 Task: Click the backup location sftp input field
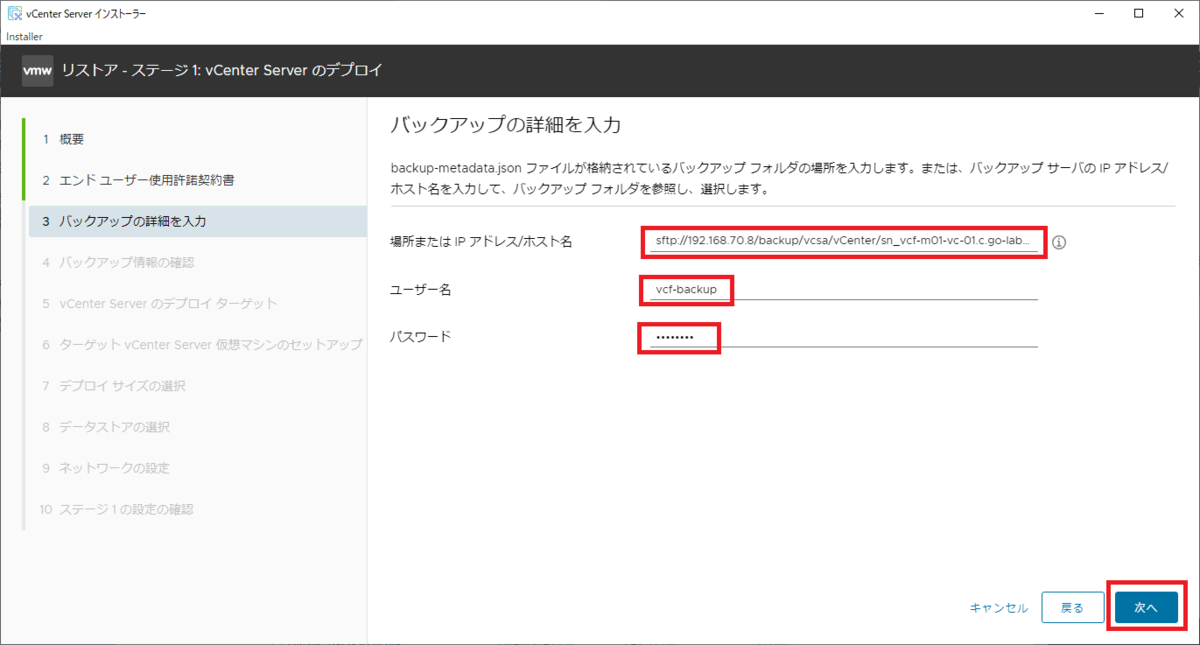click(844, 241)
